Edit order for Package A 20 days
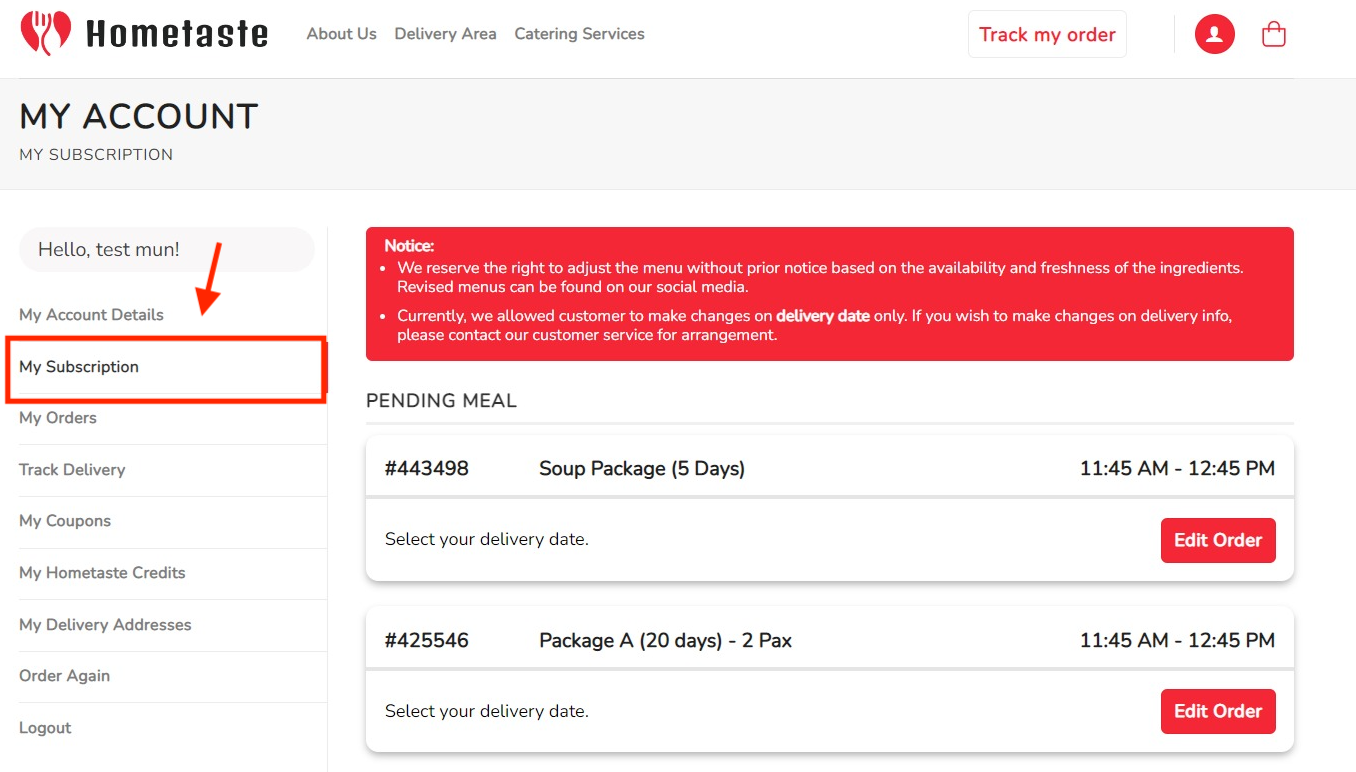Image resolution: width=1356 pixels, height=772 pixels. pos(1218,711)
